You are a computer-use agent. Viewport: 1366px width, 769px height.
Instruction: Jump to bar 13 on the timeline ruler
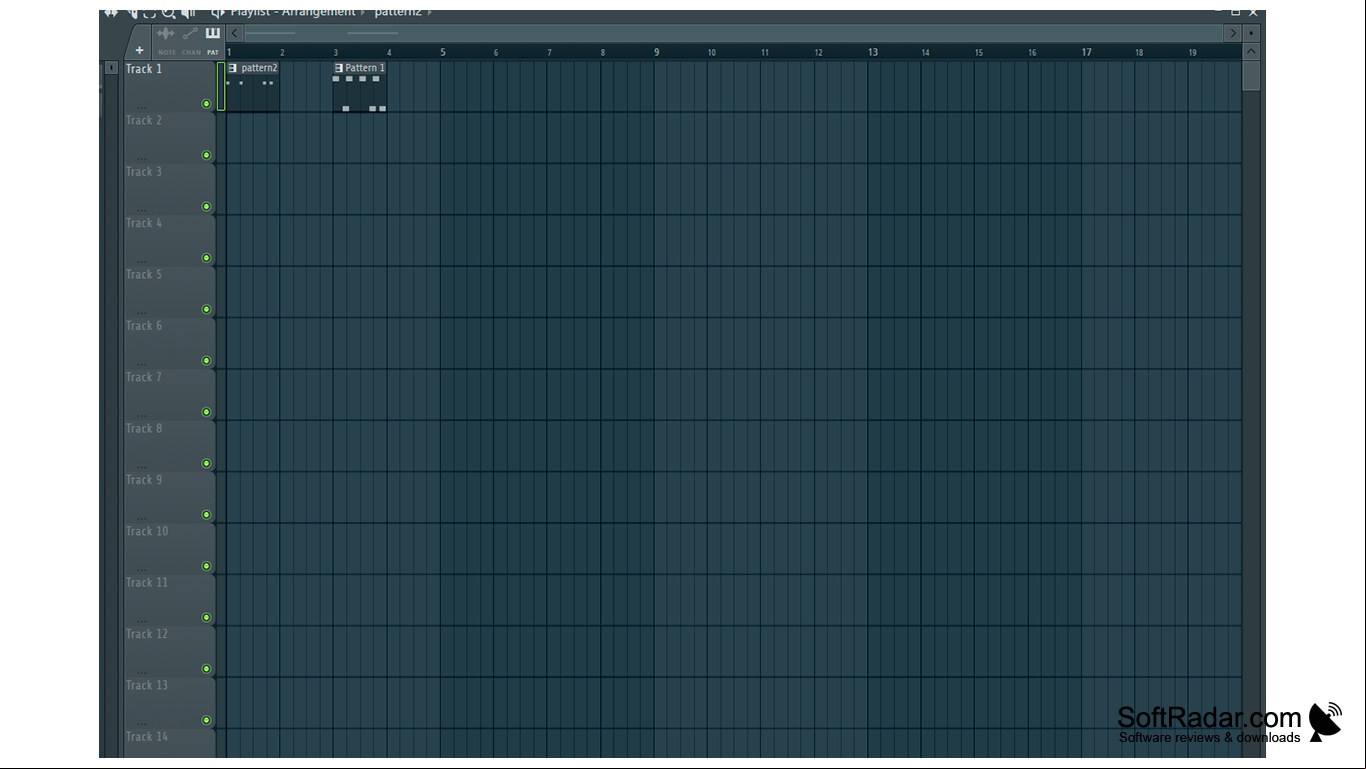tap(873, 52)
